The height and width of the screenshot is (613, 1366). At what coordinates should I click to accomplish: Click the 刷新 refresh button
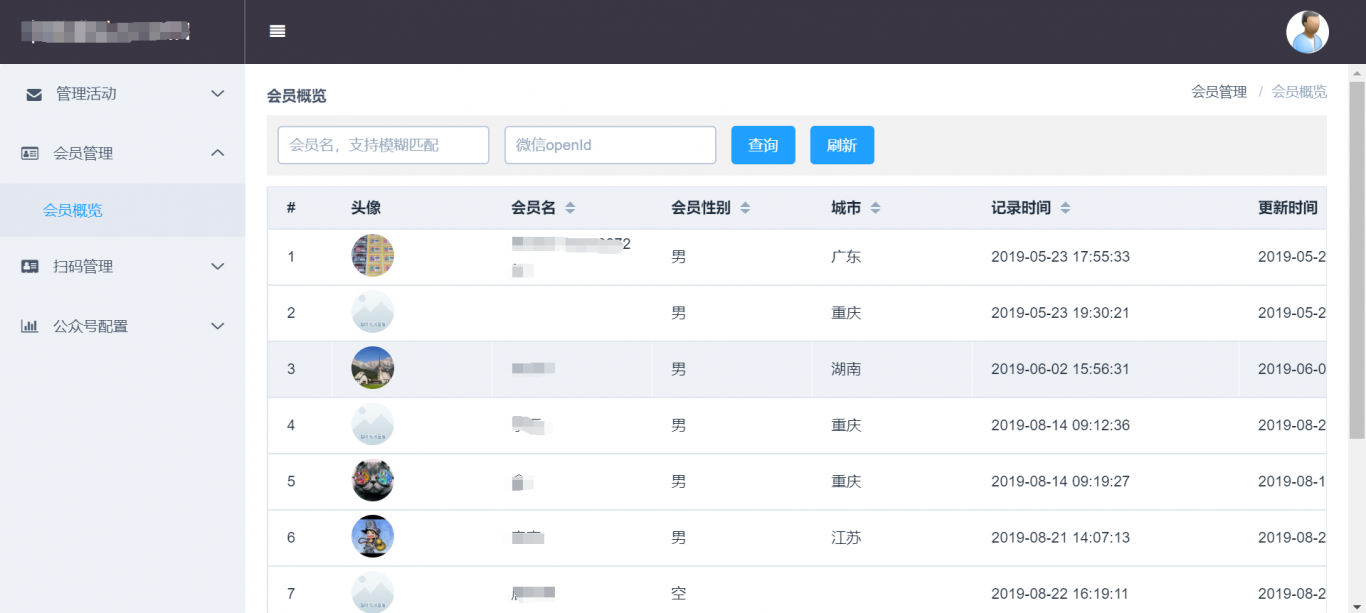[842, 144]
